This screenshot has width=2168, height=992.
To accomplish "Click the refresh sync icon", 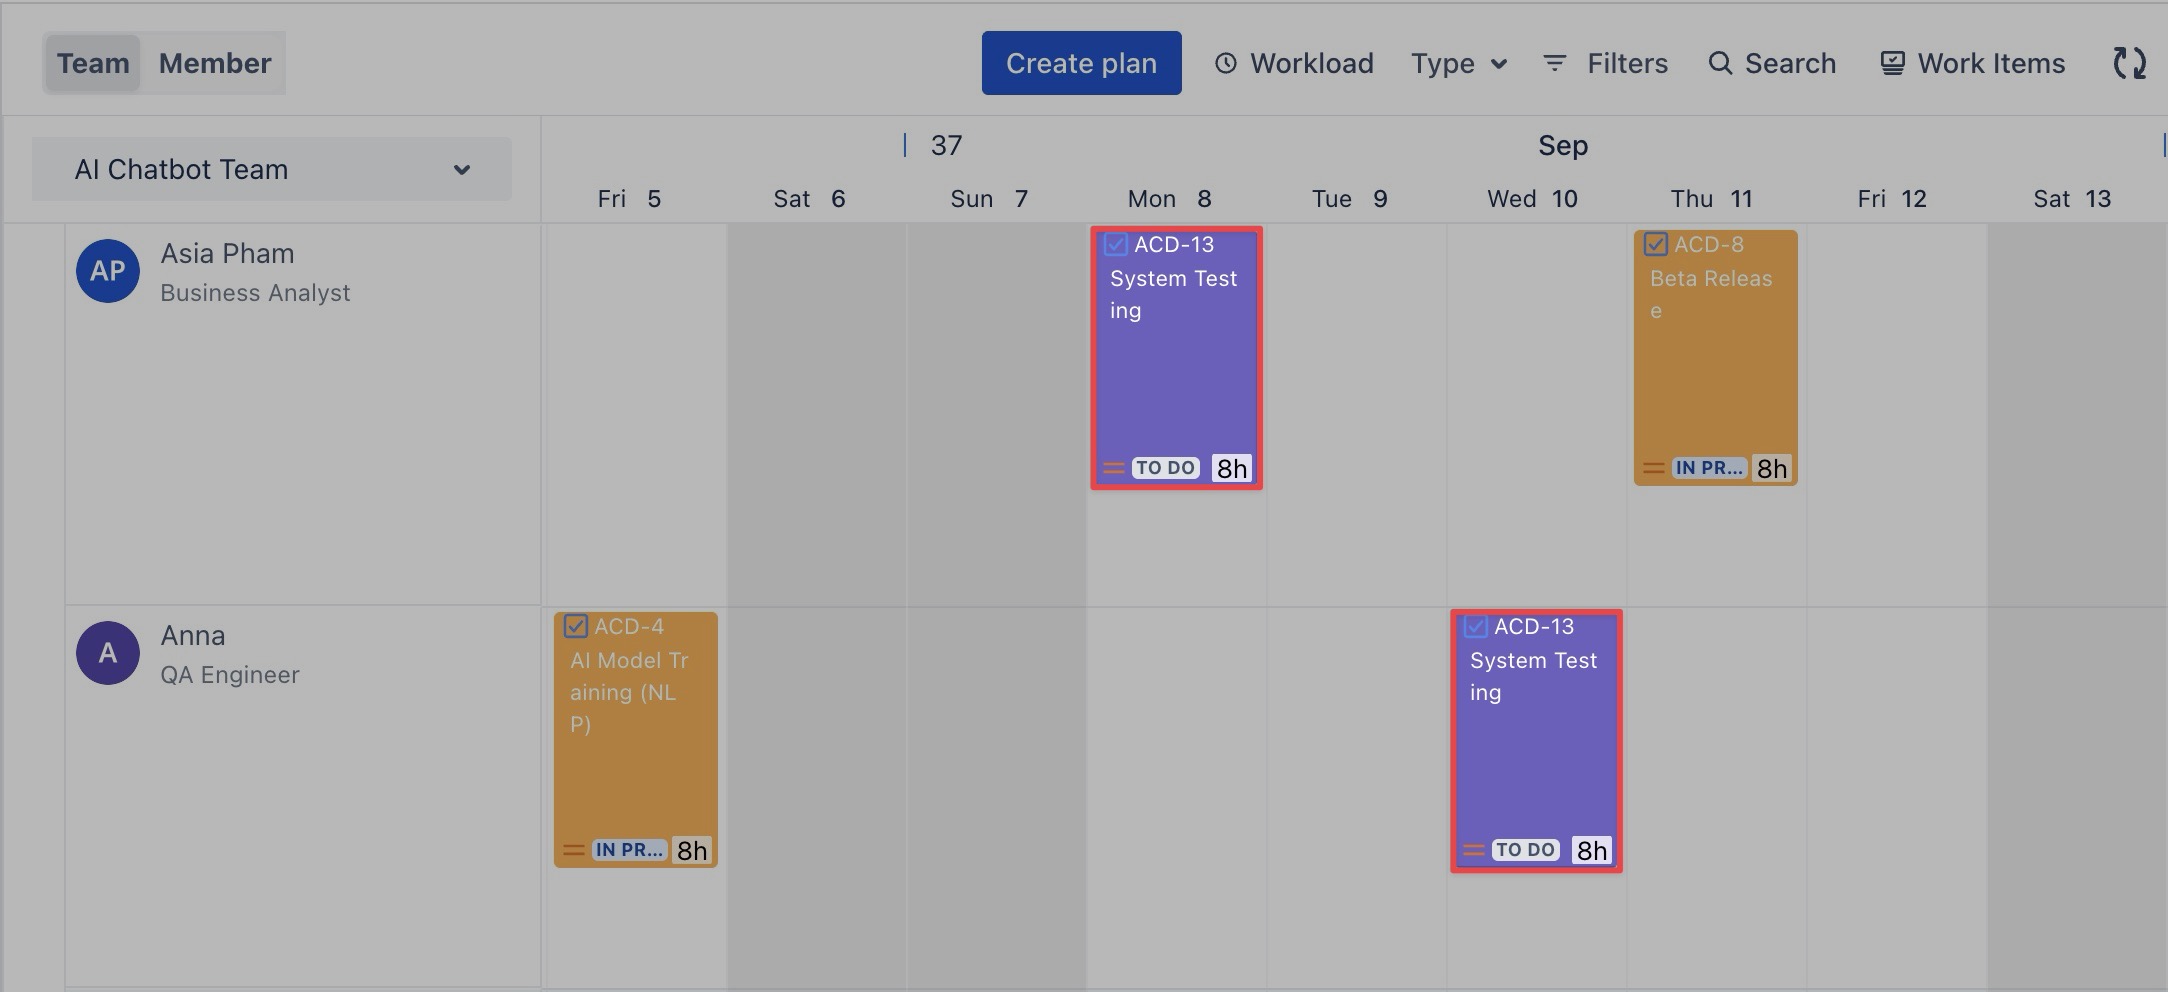I will 2129,63.
